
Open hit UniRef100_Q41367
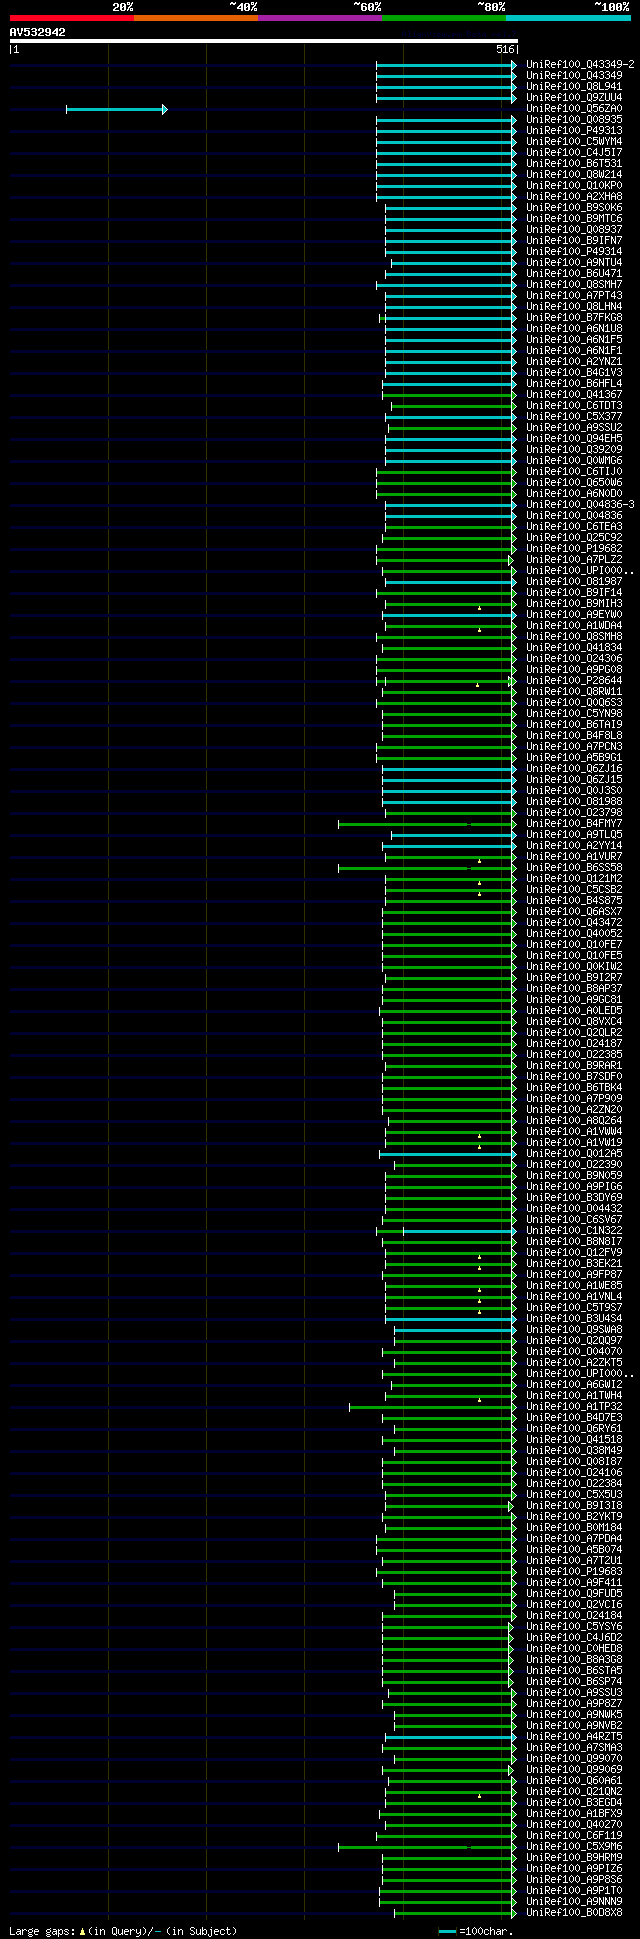click(574, 395)
